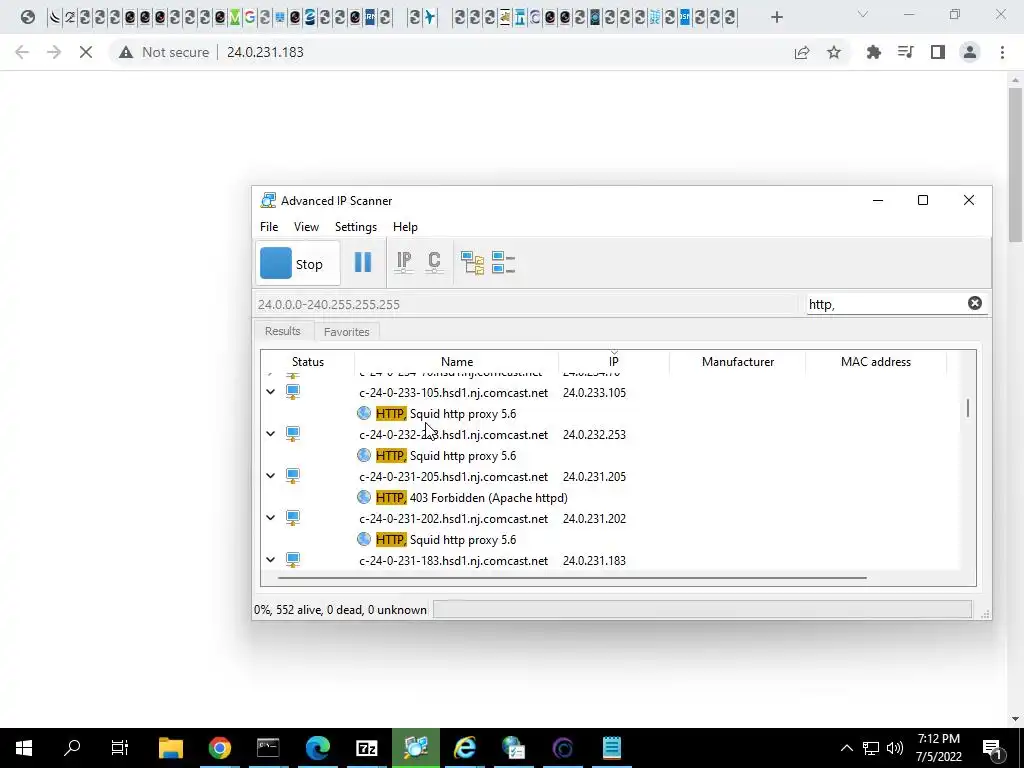Open Chrome's three-dot menu

[x=1002, y=52]
